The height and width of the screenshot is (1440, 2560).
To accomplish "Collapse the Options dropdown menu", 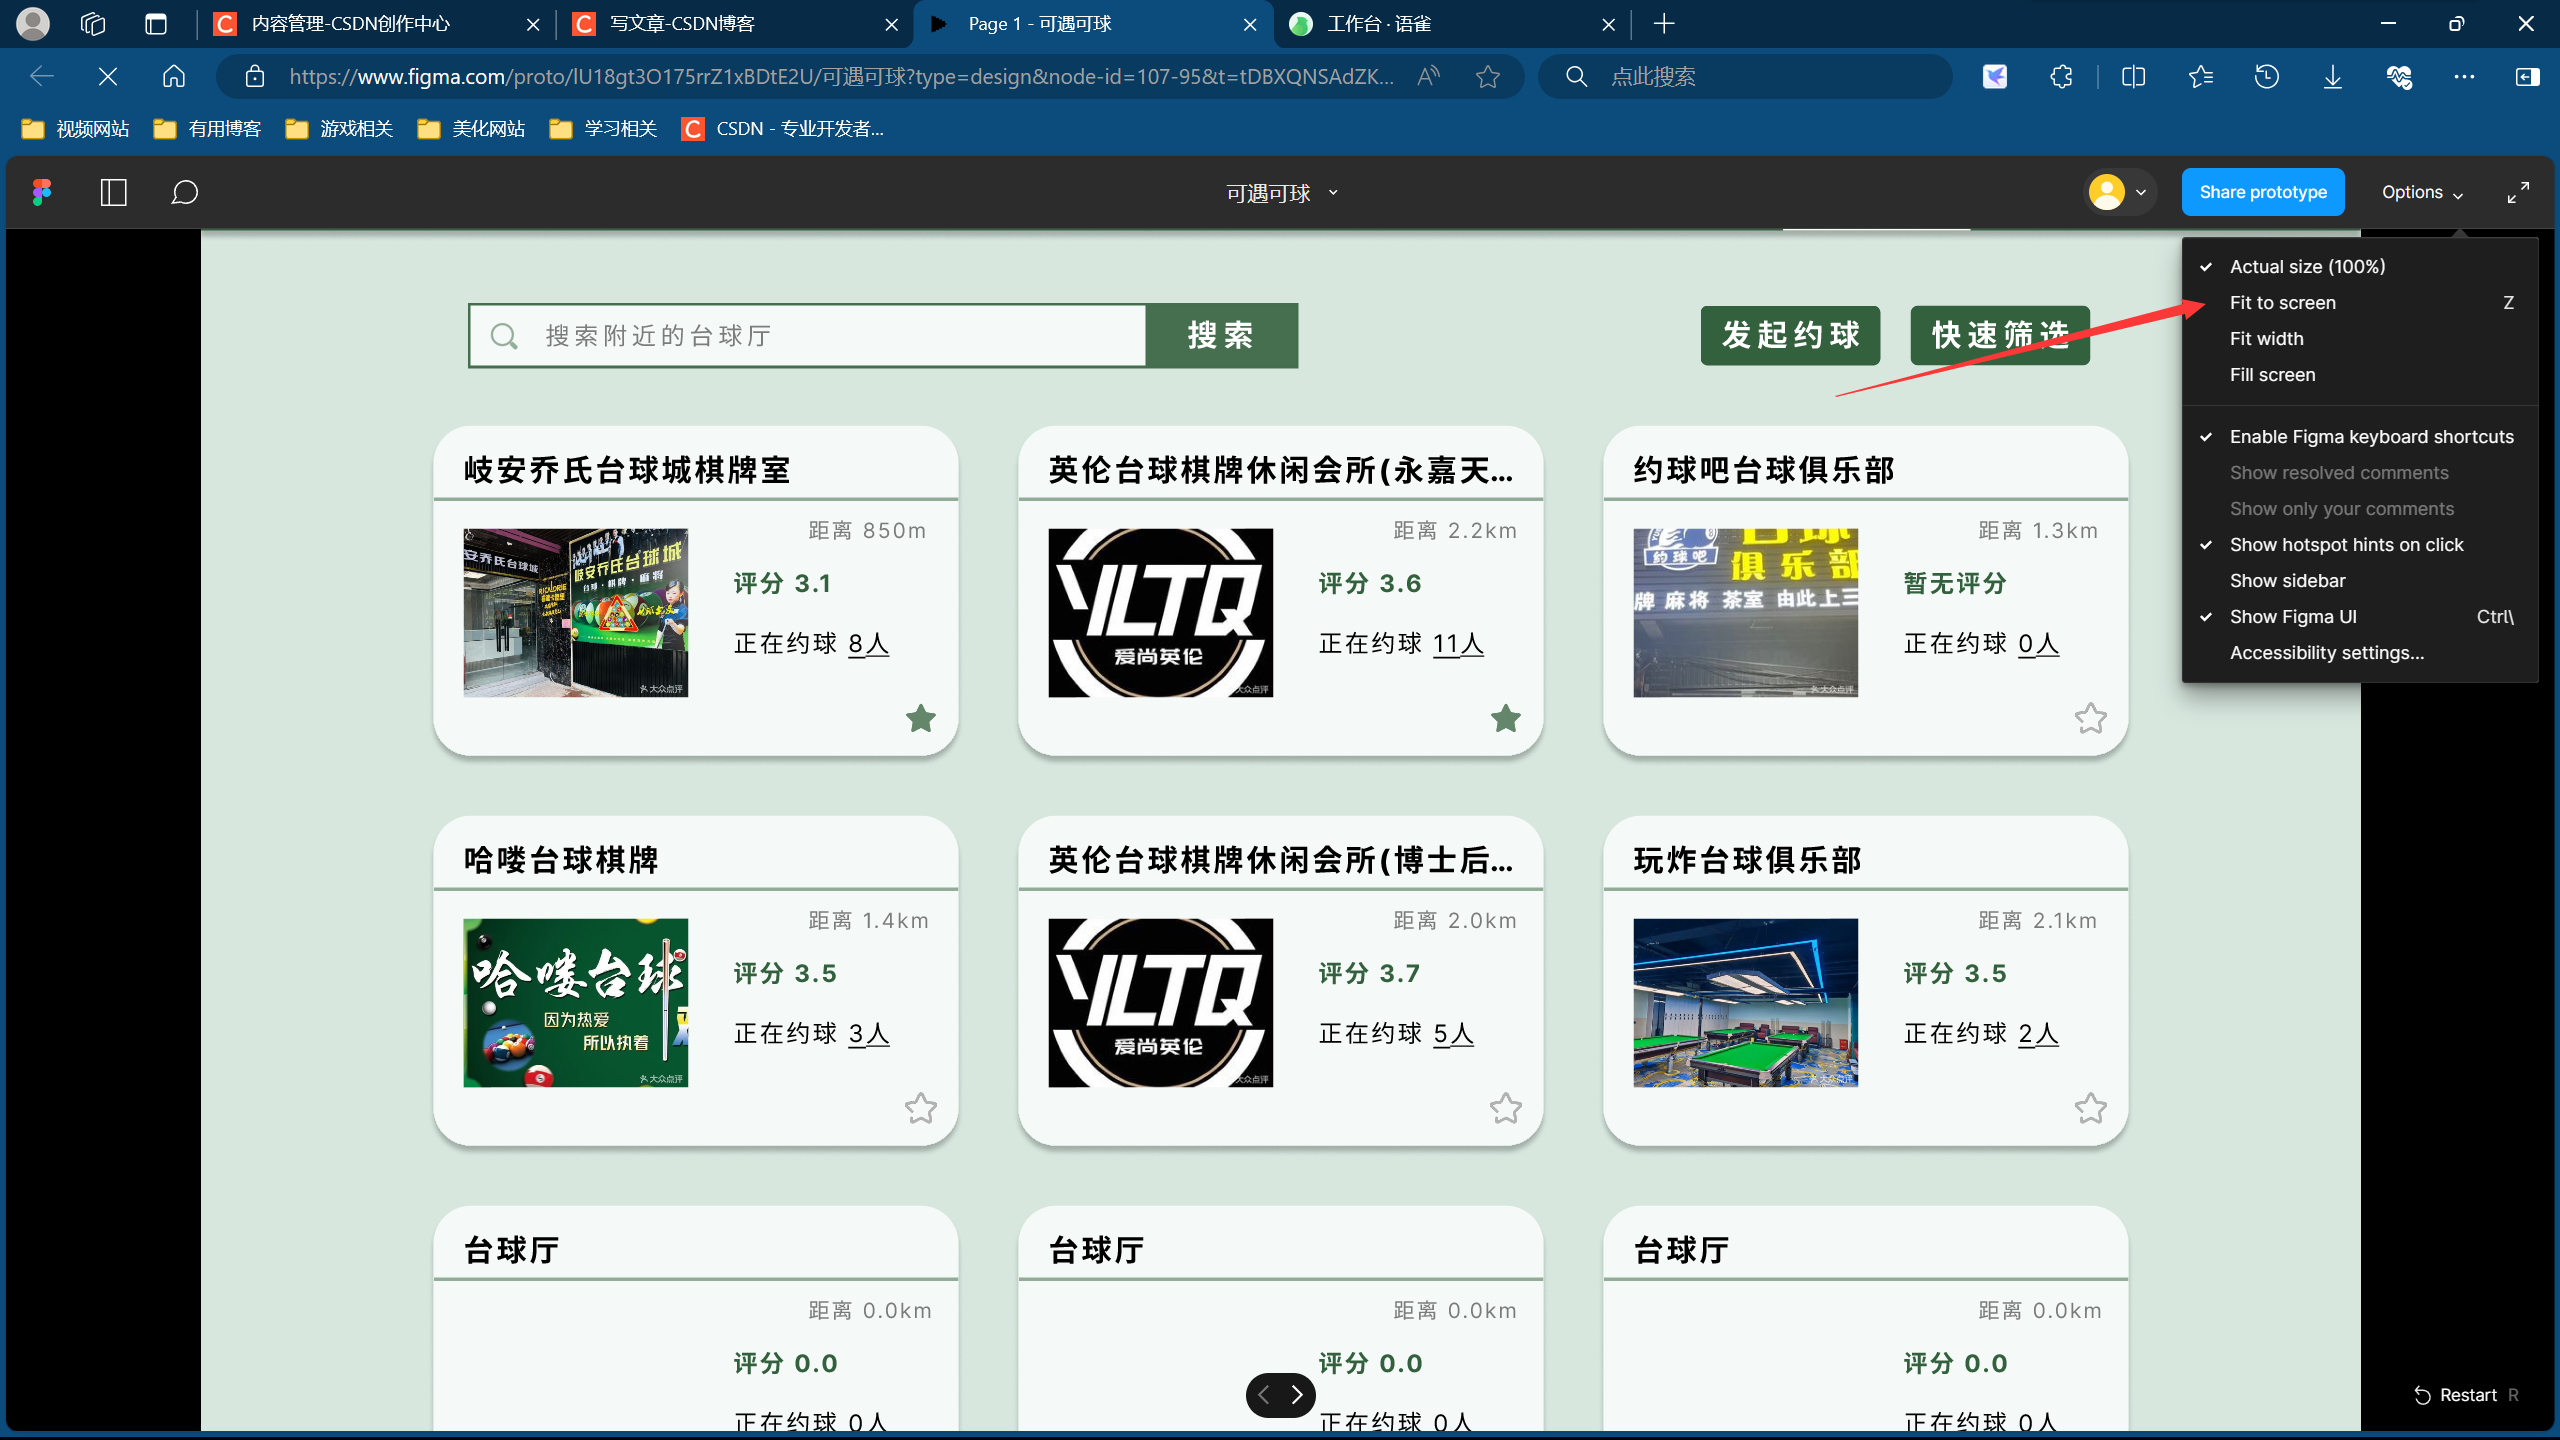I will (2421, 192).
